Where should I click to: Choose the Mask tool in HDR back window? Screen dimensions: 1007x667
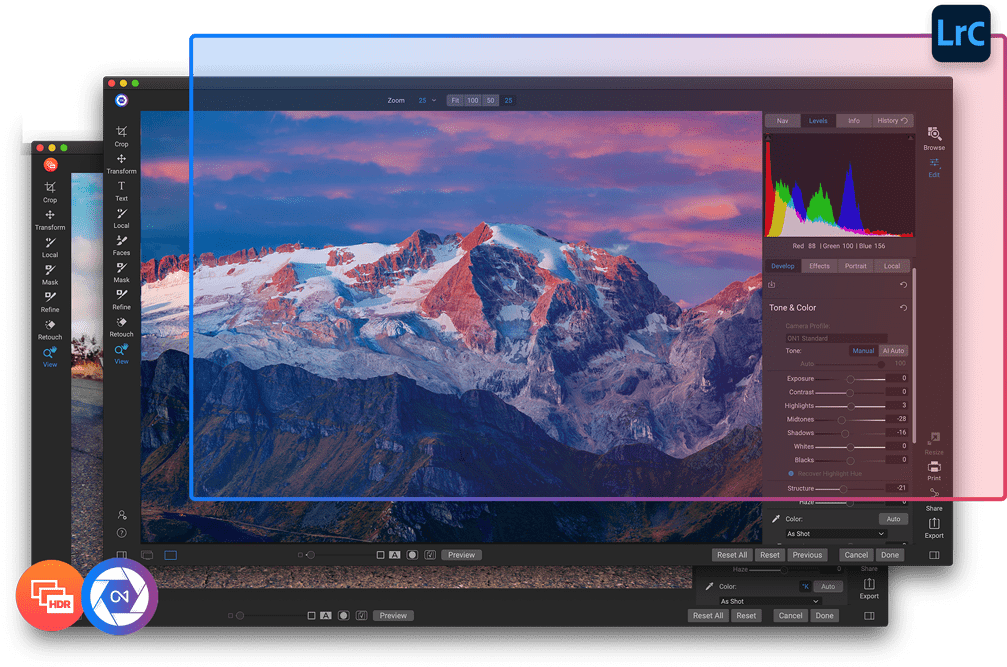[50, 274]
